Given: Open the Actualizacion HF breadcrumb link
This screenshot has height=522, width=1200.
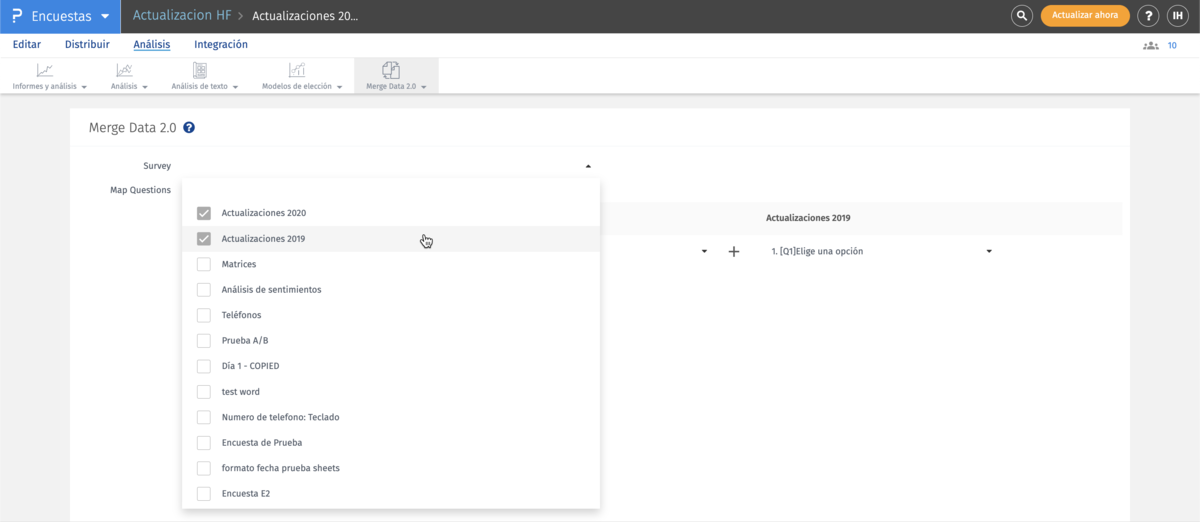Looking at the screenshot, I should (180, 16).
